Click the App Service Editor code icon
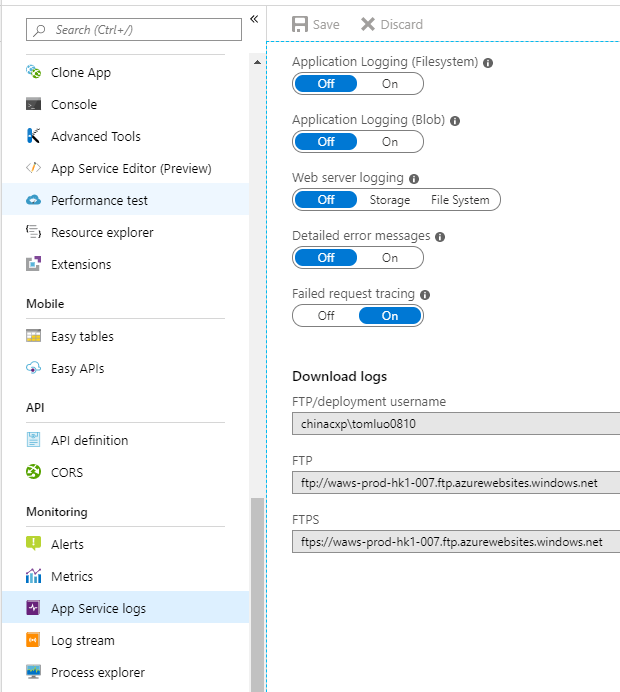 click(34, 168)
